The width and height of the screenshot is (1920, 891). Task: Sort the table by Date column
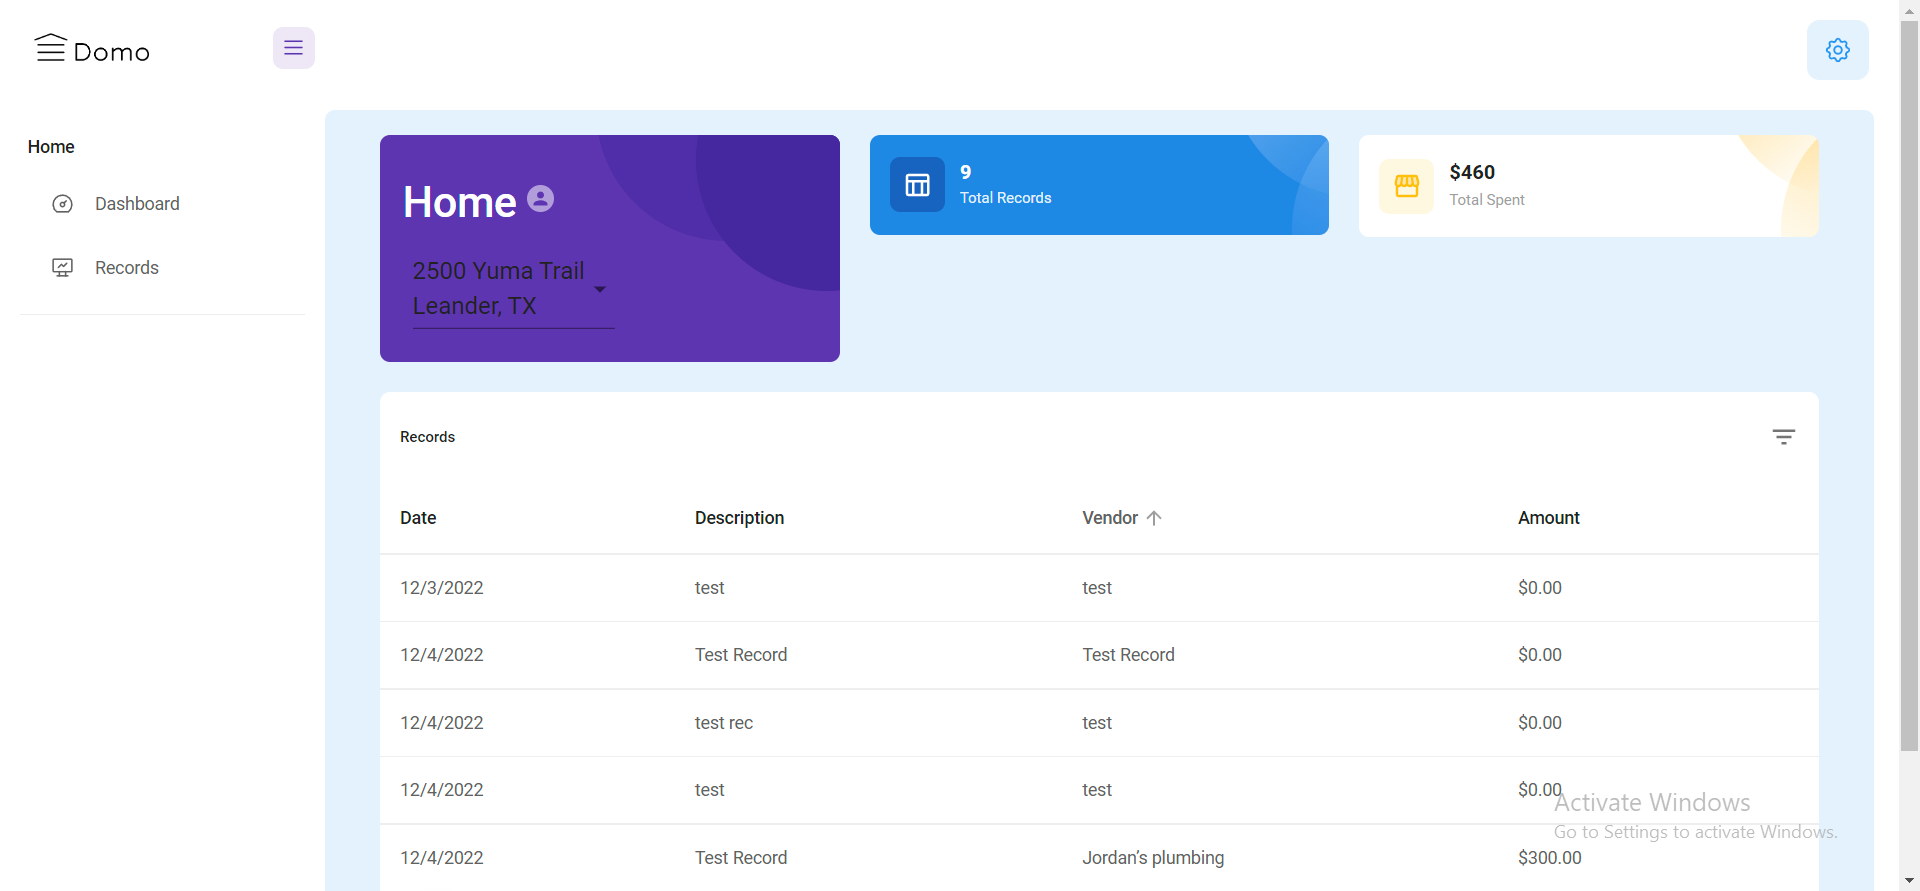click(418, 518)
